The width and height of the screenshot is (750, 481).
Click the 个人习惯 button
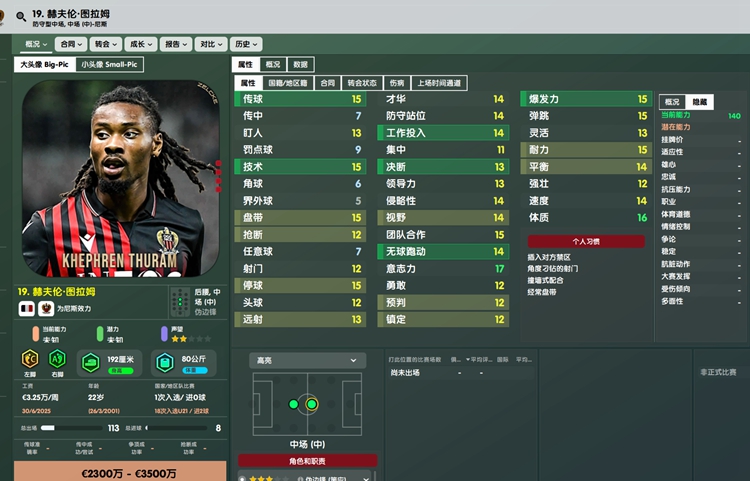click(x=586, y=241)
